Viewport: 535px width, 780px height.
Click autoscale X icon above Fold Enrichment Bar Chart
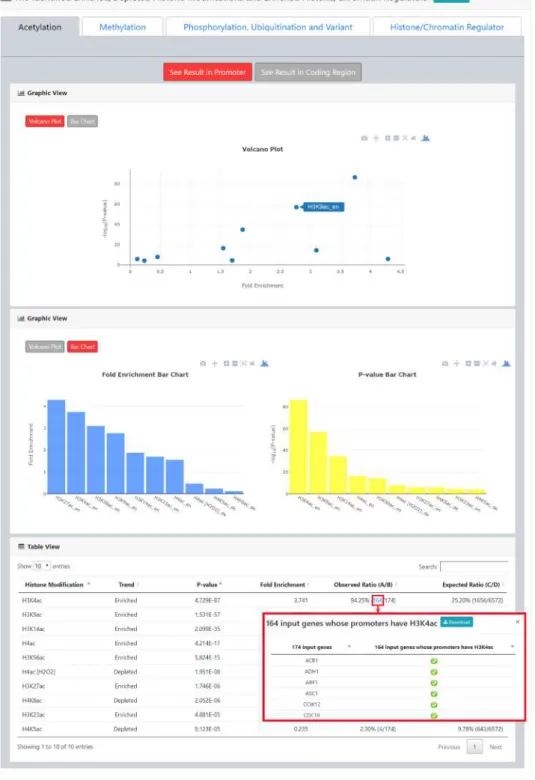[x=243, y=364]
